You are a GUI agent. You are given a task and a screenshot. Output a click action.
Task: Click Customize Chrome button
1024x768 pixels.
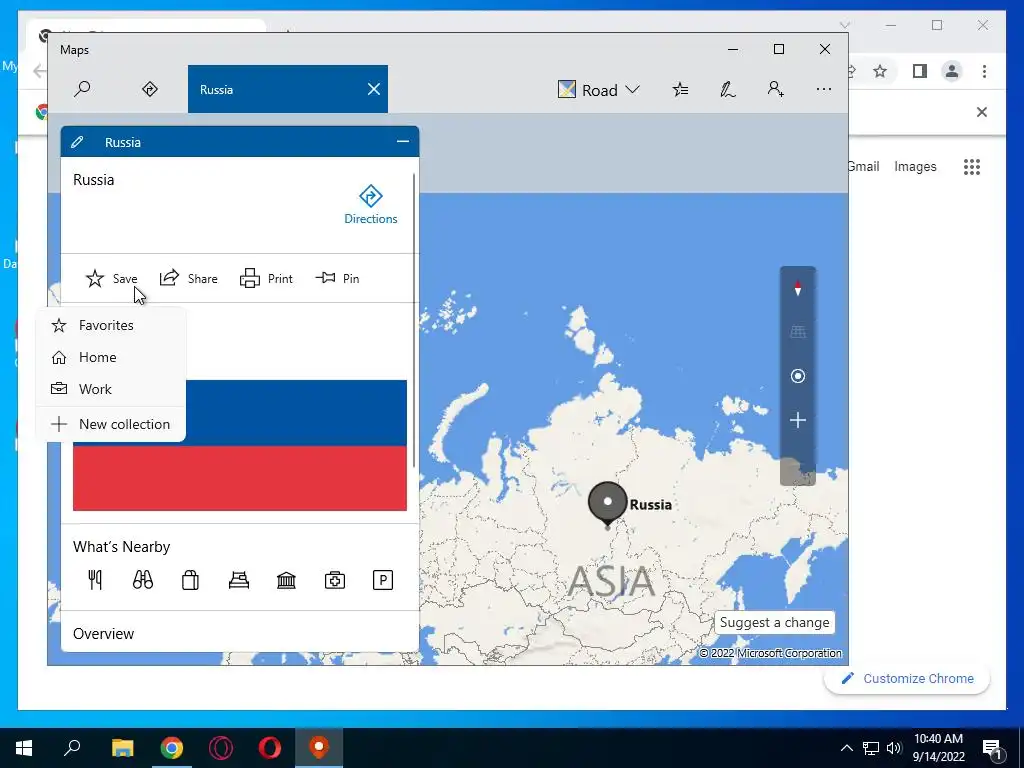click(x=907, y=679)
